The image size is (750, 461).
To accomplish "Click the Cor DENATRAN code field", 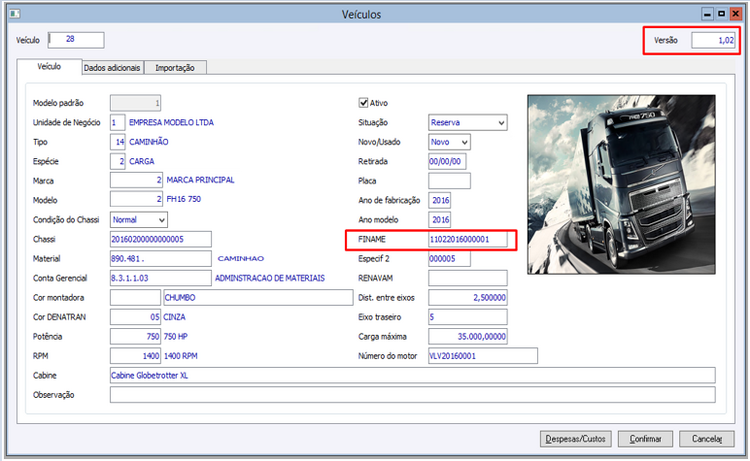I will [135, 317].
